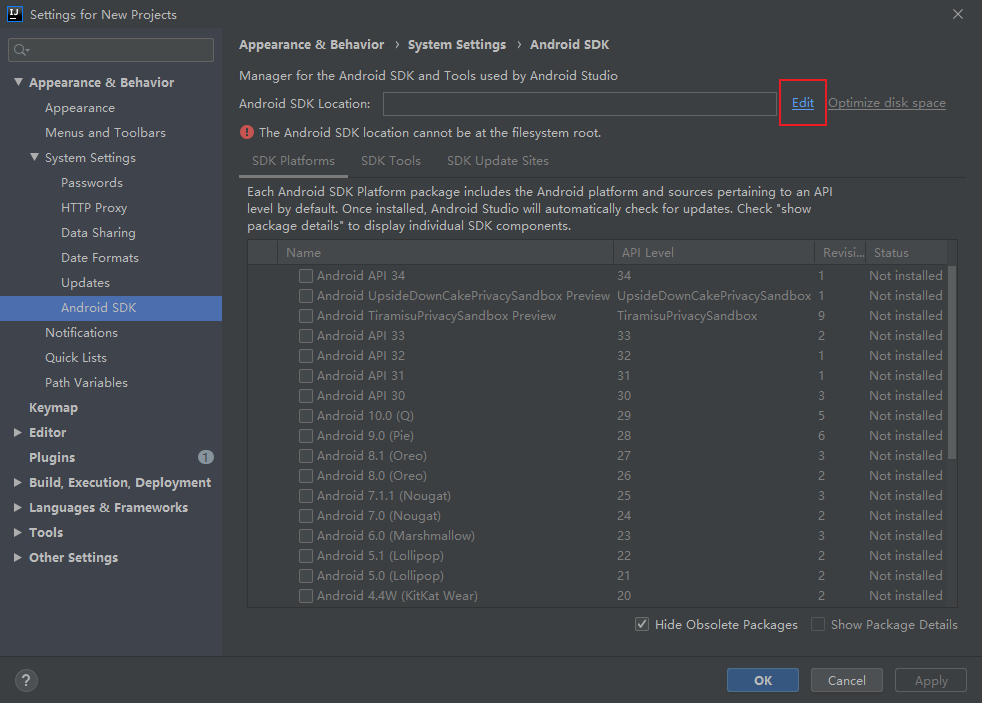Expand Build, Execution, Deployment
This screenshot has height=703, width=982.
coord(16,482)
